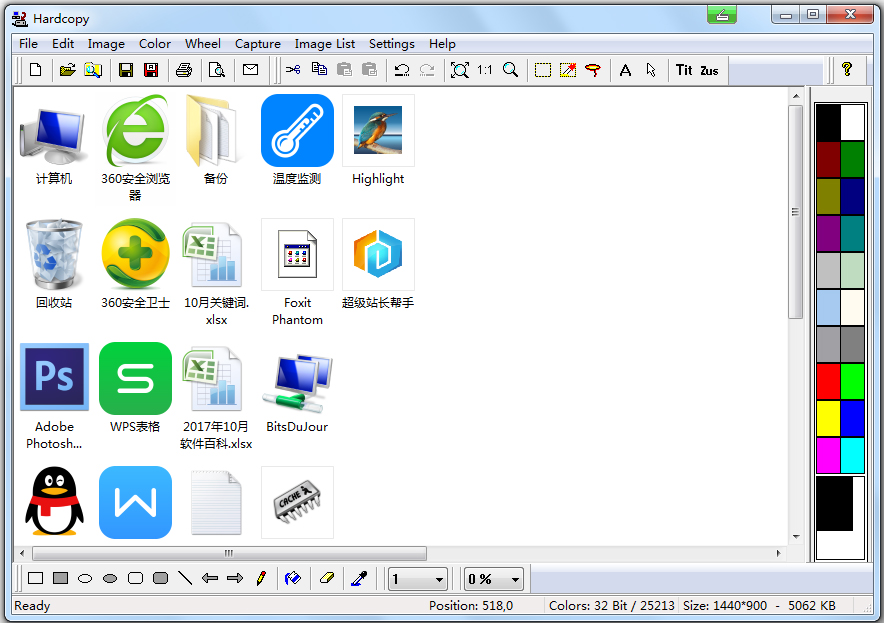Toggle the 1:1 actual size view
Screen dimensions: 884x623
click(484, 70)
